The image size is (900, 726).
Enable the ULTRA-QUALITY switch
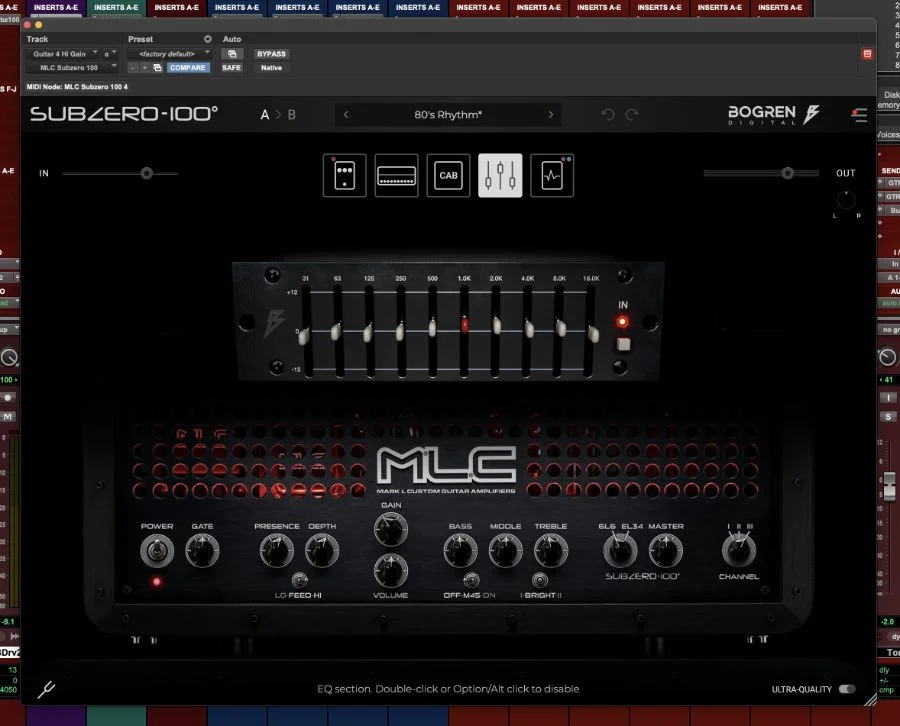847,689
